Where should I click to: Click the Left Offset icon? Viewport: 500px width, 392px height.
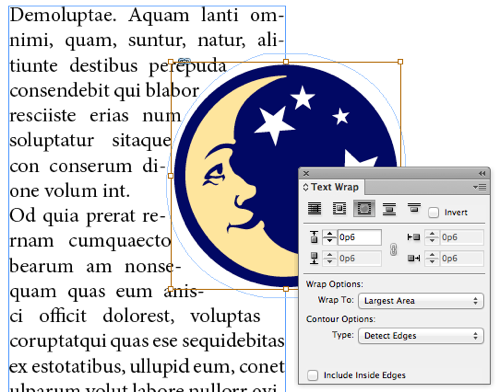tap(414, 237)
